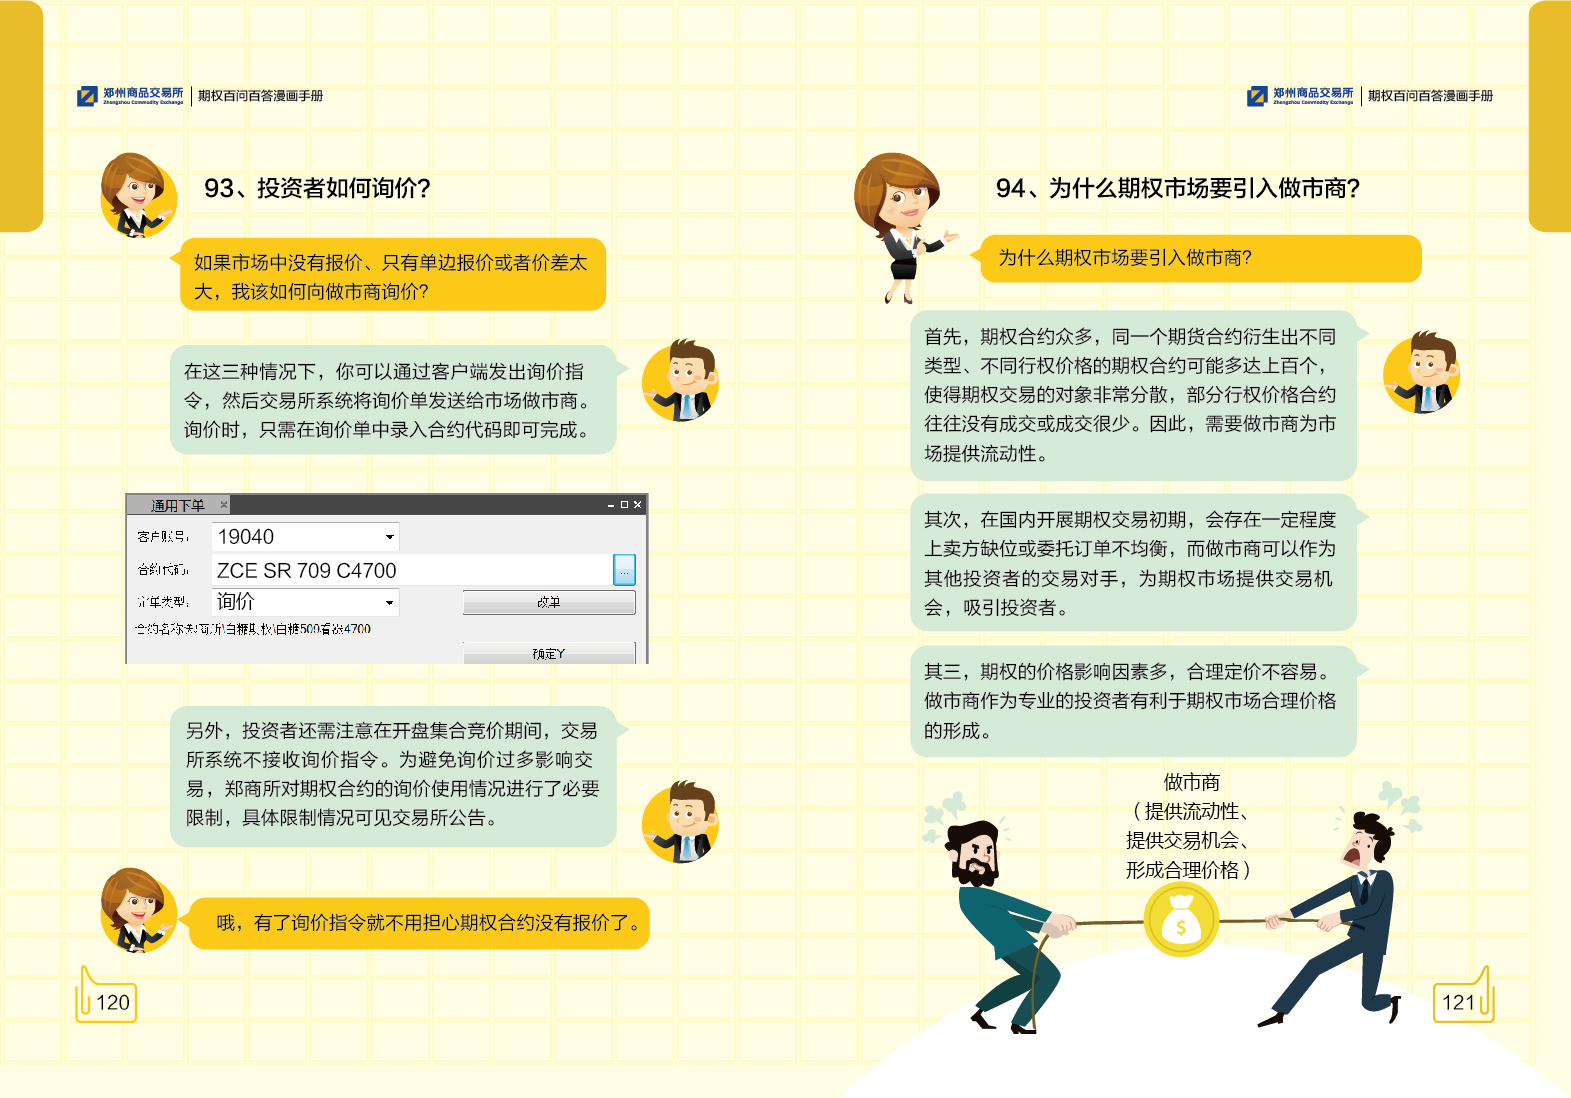Switch to the 通用下单 tab
The image size is (1571, 1098).
tap(177, 505)
